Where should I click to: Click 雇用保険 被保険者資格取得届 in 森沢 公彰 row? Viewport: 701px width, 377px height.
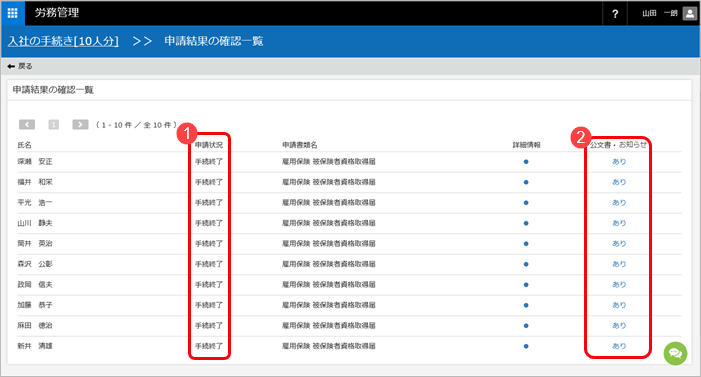pyautogui.click(x=329, y=264)
